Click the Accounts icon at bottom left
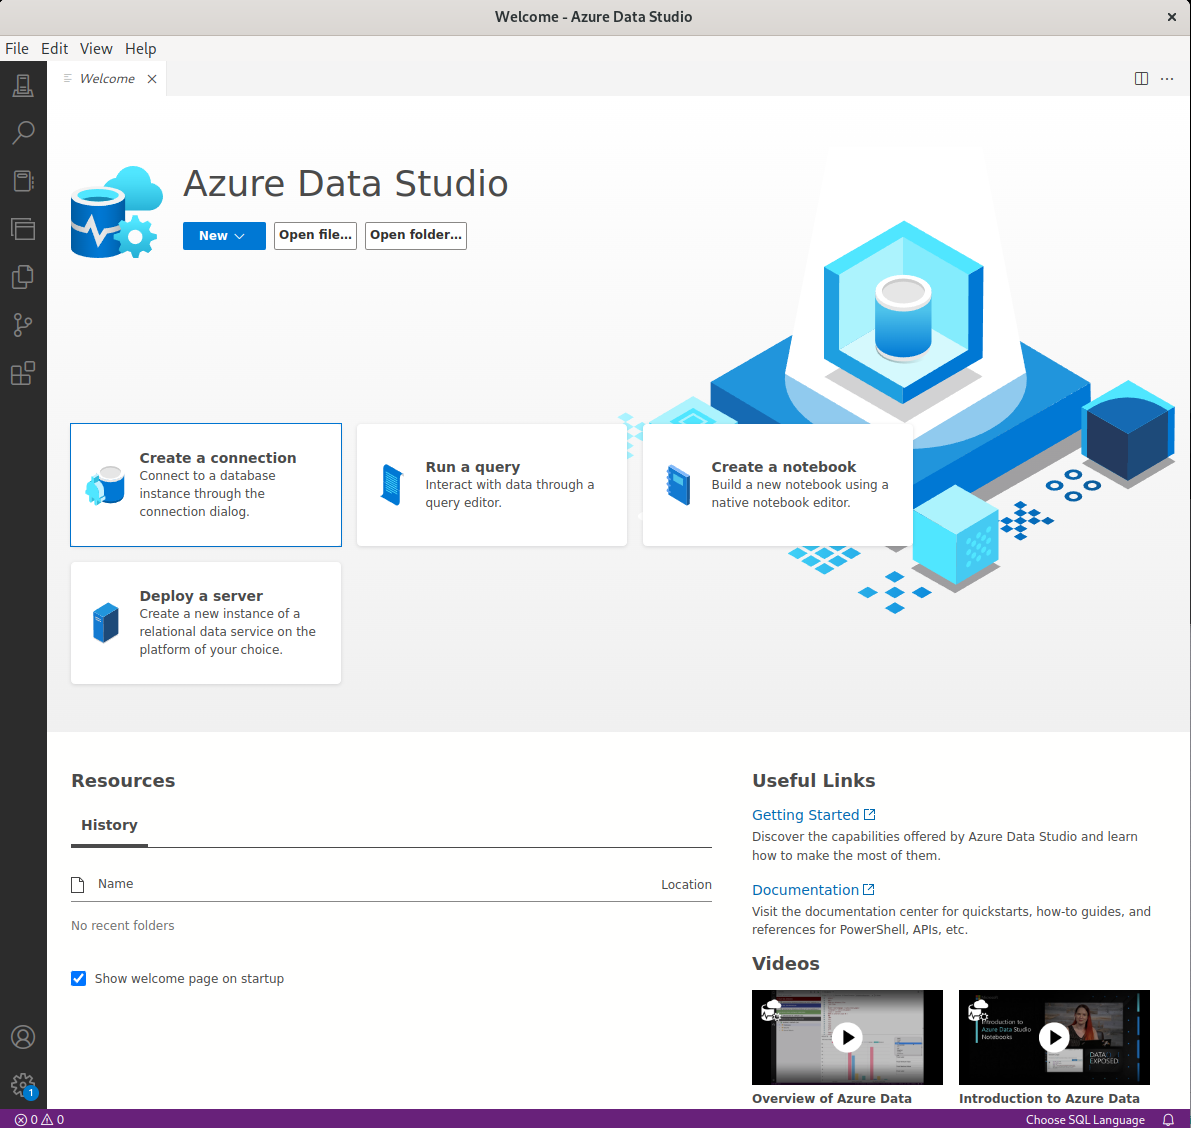This screenshot has height=1128, width=1191. pos(23,1037)
